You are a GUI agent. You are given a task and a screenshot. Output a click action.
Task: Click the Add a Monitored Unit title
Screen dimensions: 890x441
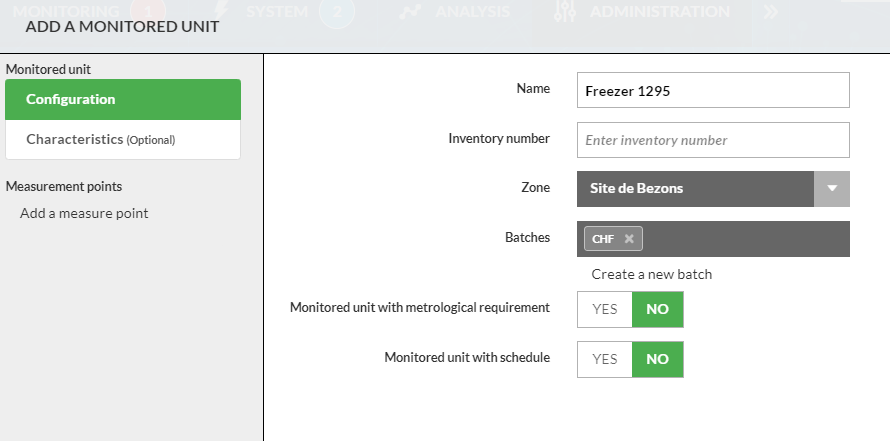(x=122, y=27)
